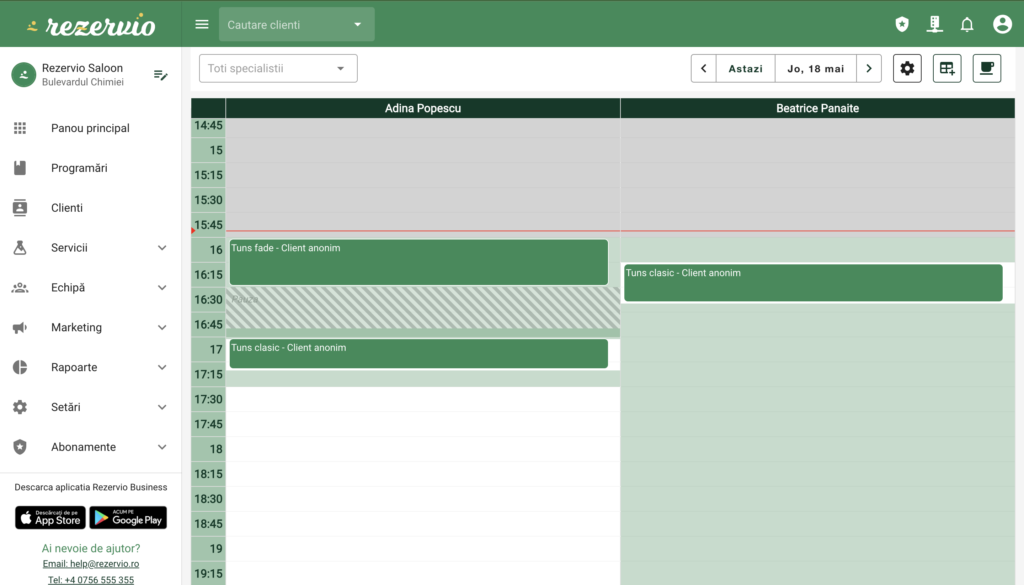Click the Google Play download badge
The width and height of the screenshot is (1024, 585).
click(128, 517)
